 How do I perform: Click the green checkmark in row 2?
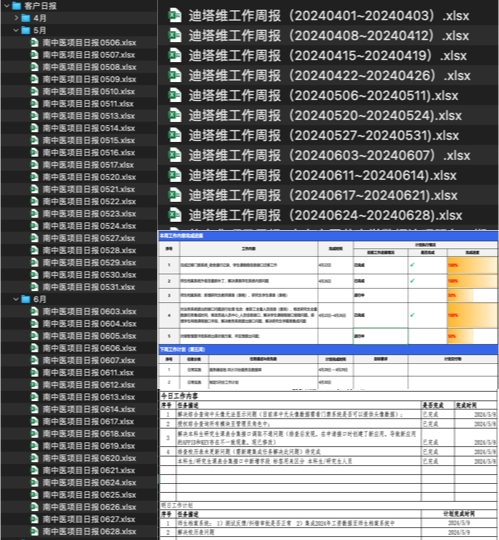[413, 281]
